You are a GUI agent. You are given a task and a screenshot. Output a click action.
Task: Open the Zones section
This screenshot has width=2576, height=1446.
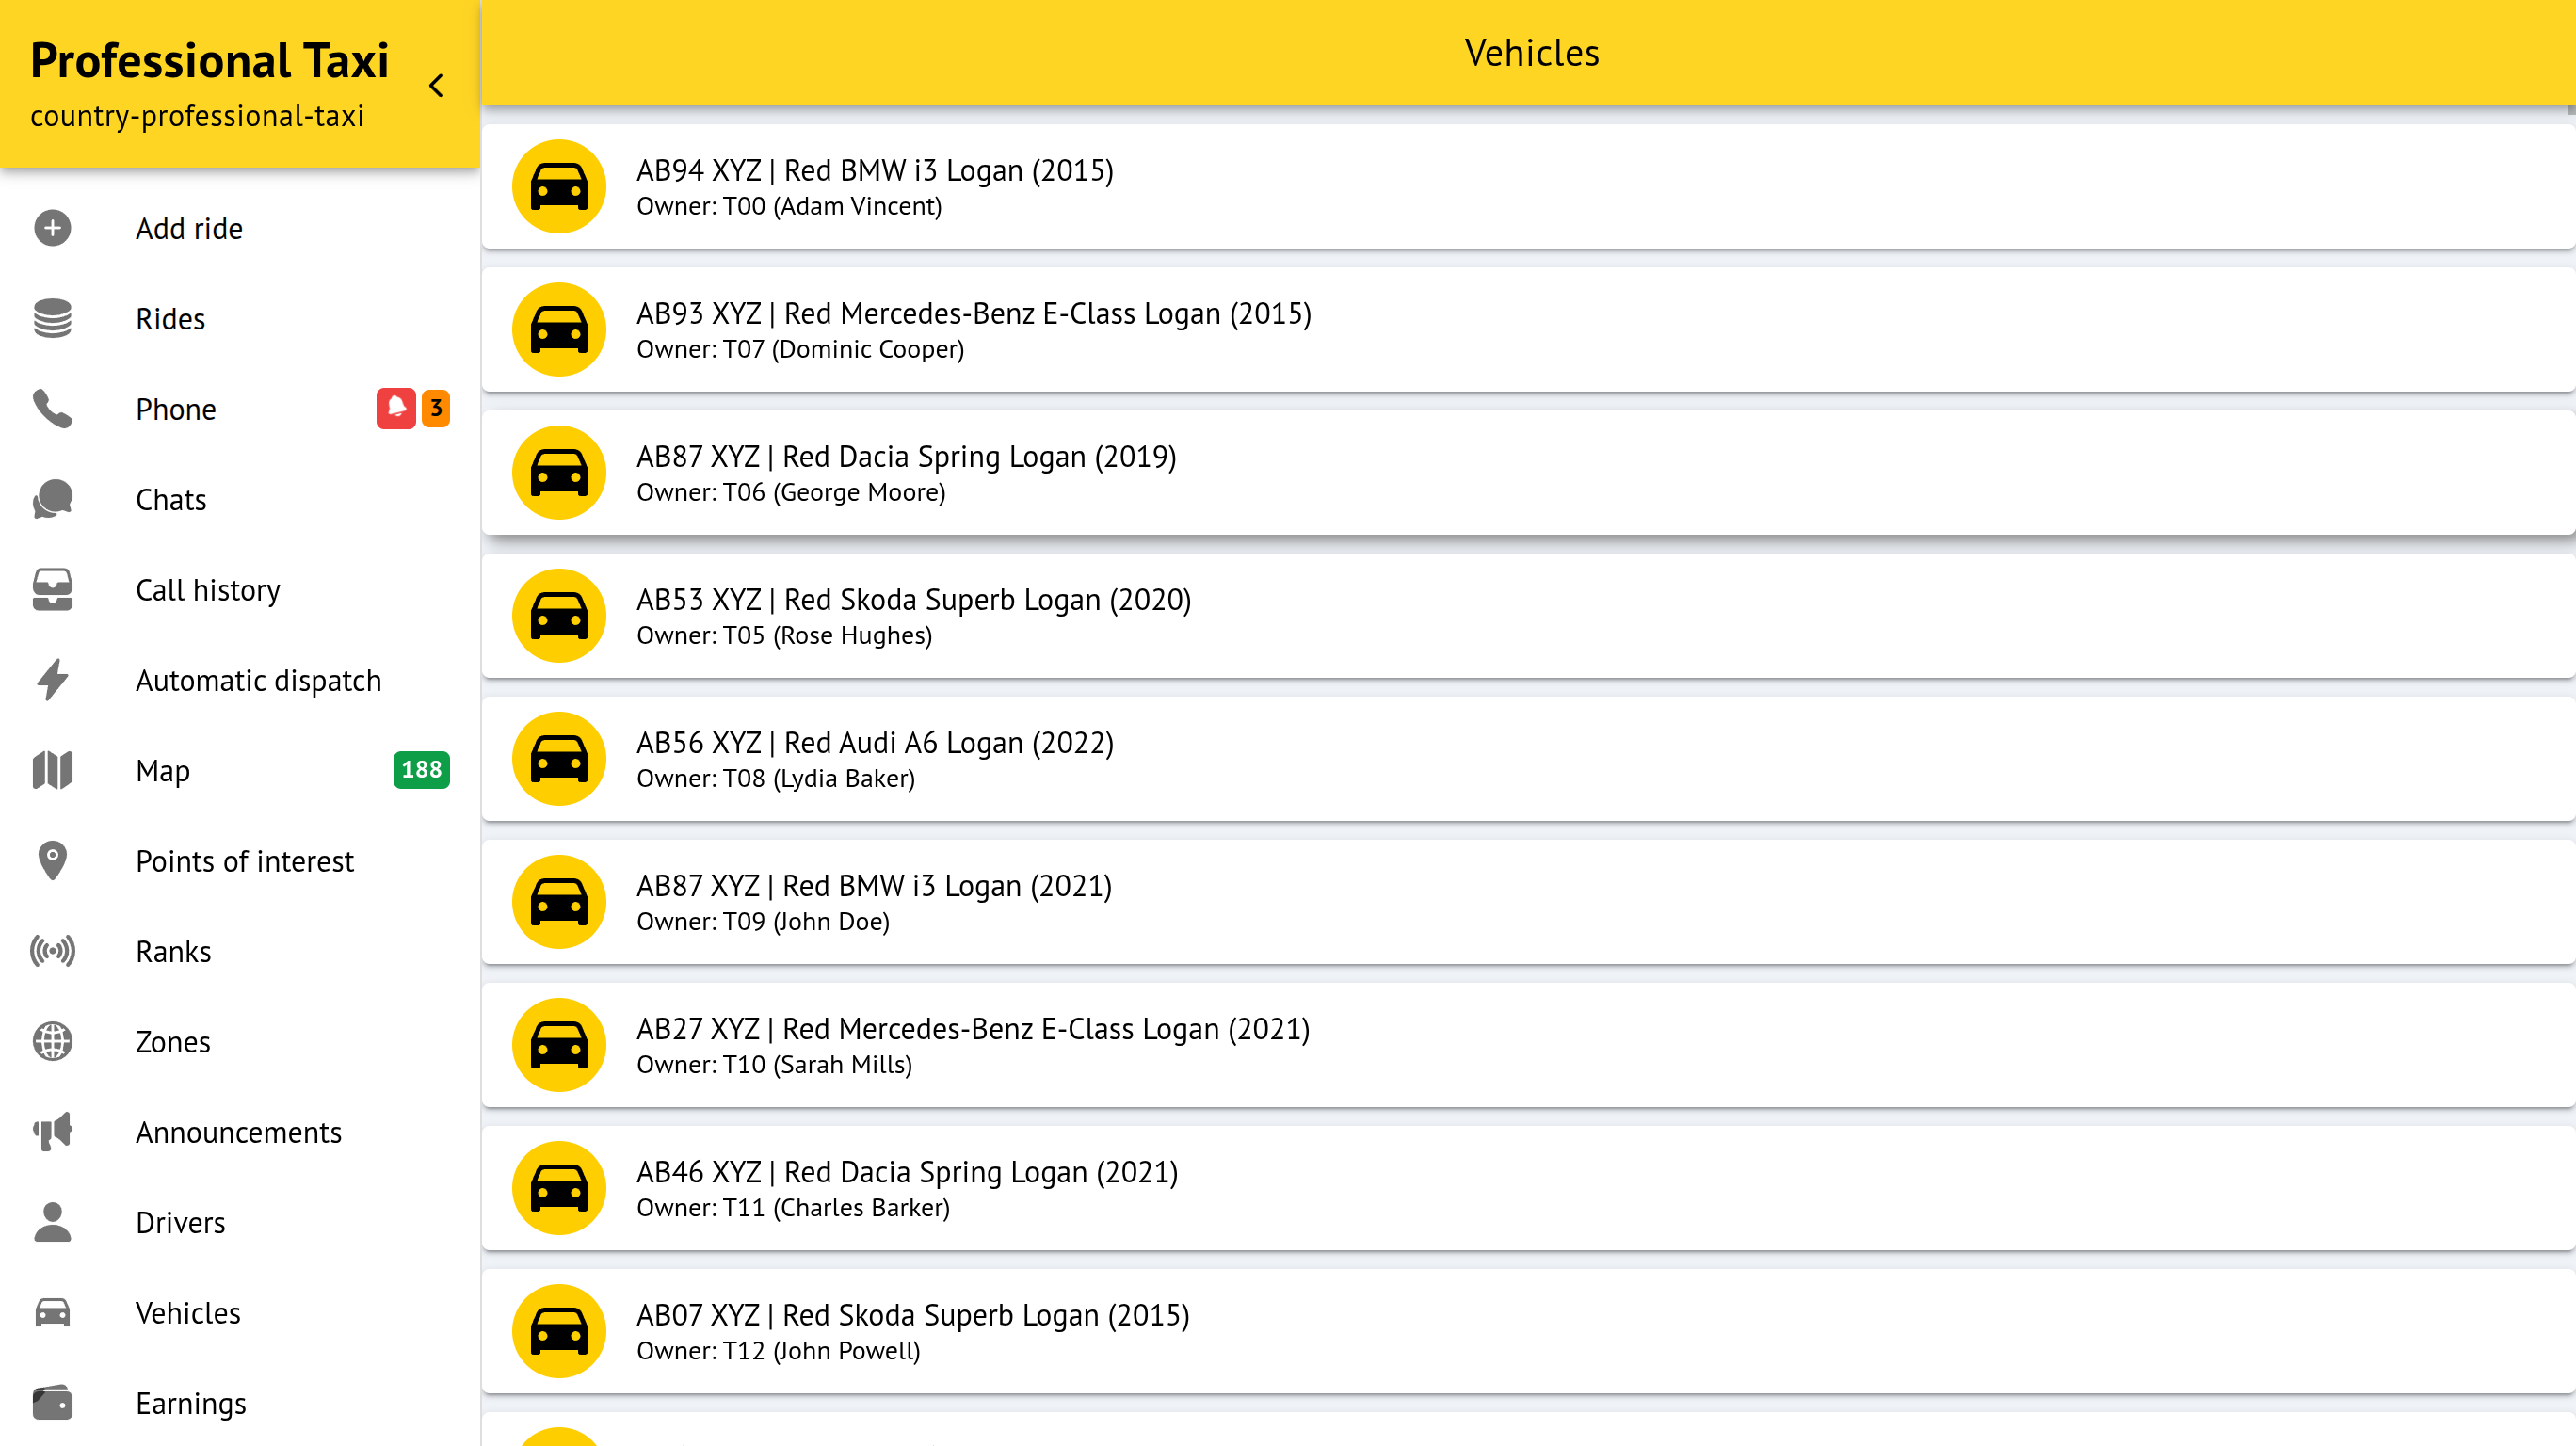tap(173, 1042)
